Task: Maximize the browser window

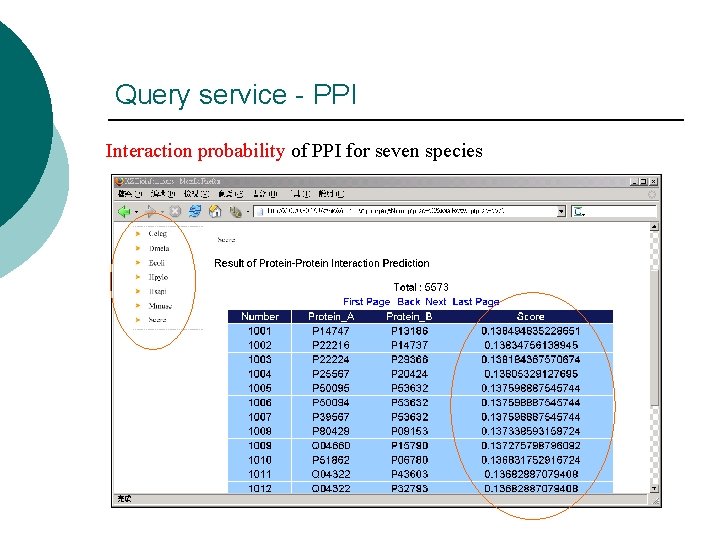Action: [x=643, y=182]
